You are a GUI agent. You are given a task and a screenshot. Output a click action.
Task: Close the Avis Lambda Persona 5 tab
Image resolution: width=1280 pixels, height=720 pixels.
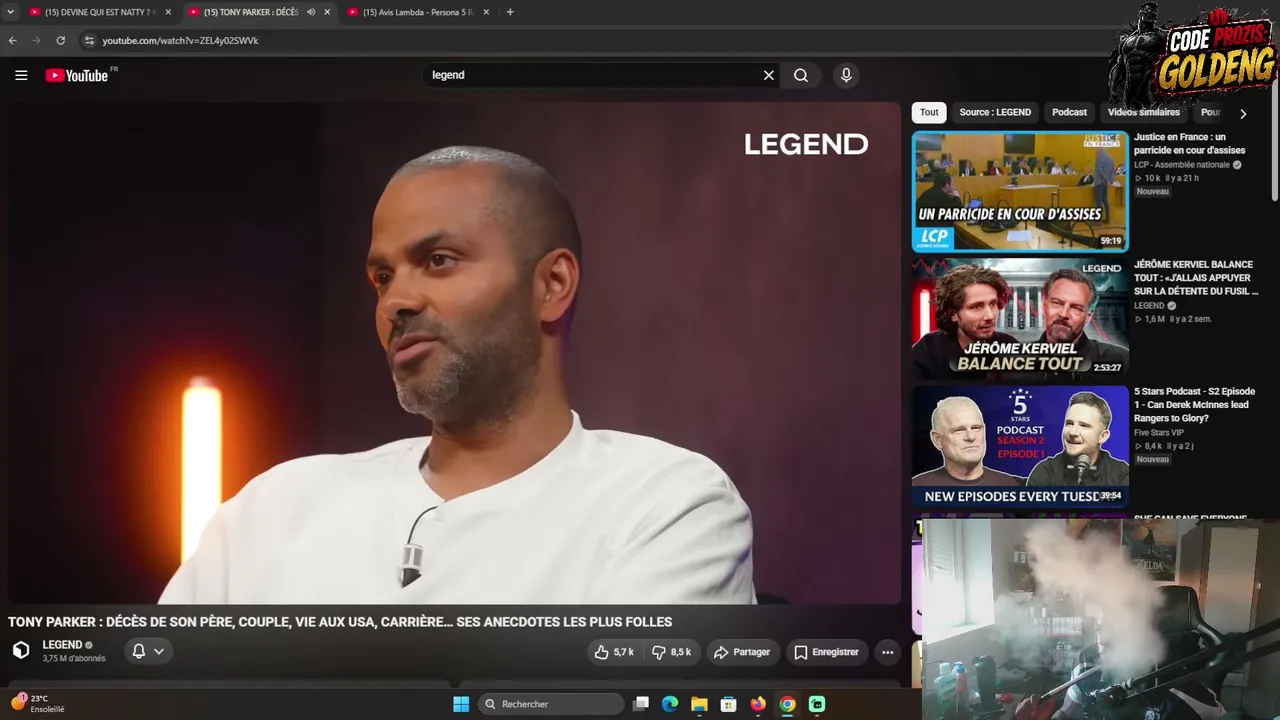(486, 12)
